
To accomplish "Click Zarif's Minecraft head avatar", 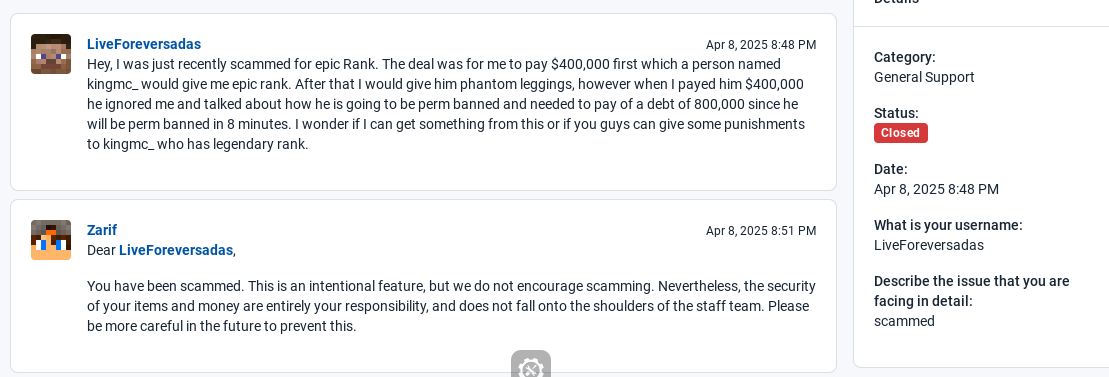I will [51, 240].
